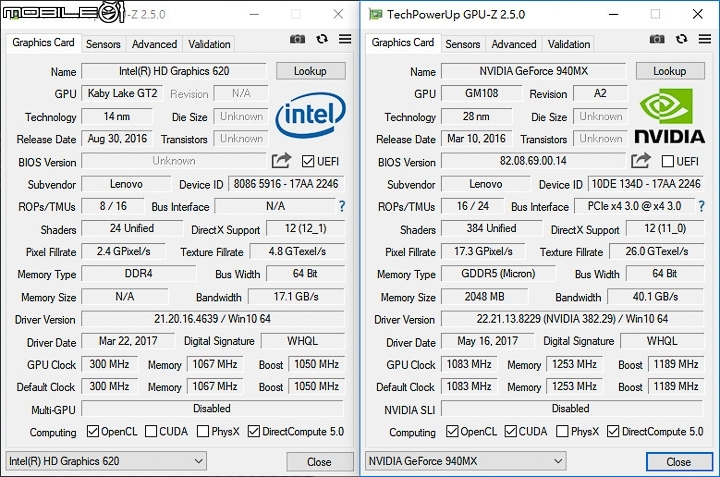Image resolution: width=720 pixels, height=477 pixels.
Task: Take screenshot via camera icon in Intel window
Action: coord(298,39)
